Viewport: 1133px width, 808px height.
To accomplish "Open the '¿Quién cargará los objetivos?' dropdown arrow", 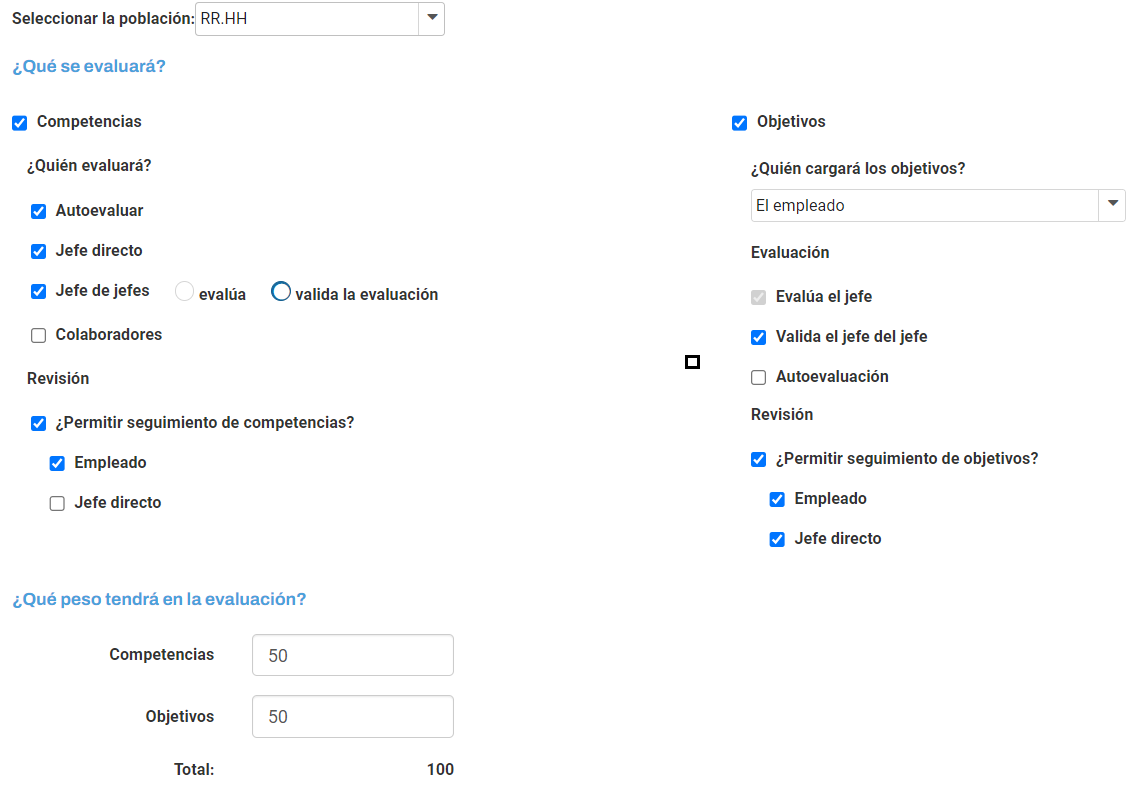I will (x=1113, y=205).
